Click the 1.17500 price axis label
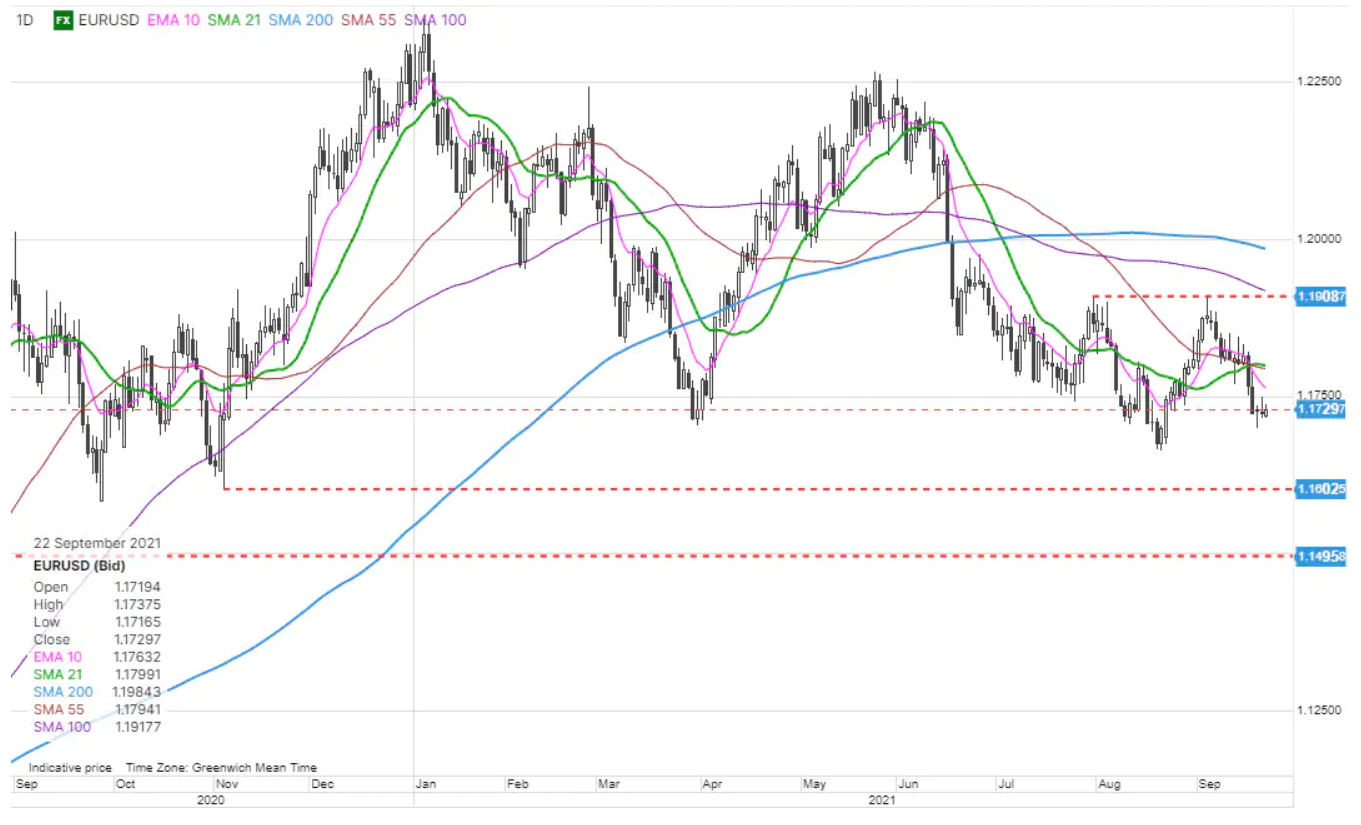The height and width of the screenshot is (825, 1361). [1320, 396]
